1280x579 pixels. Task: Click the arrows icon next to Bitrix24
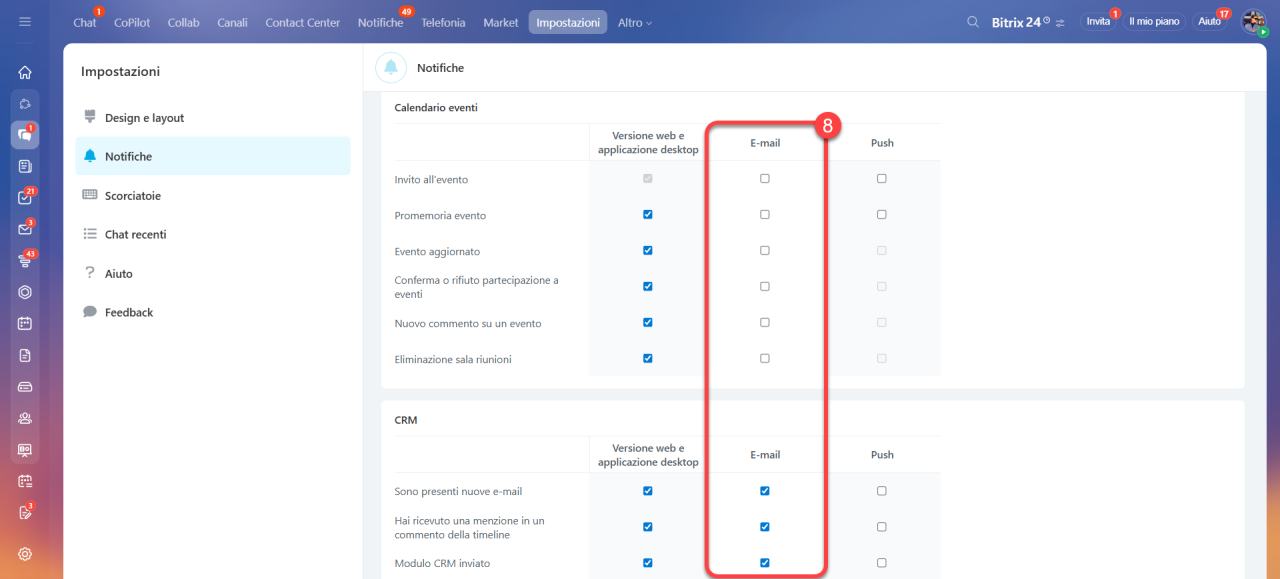click(1061, 22)
